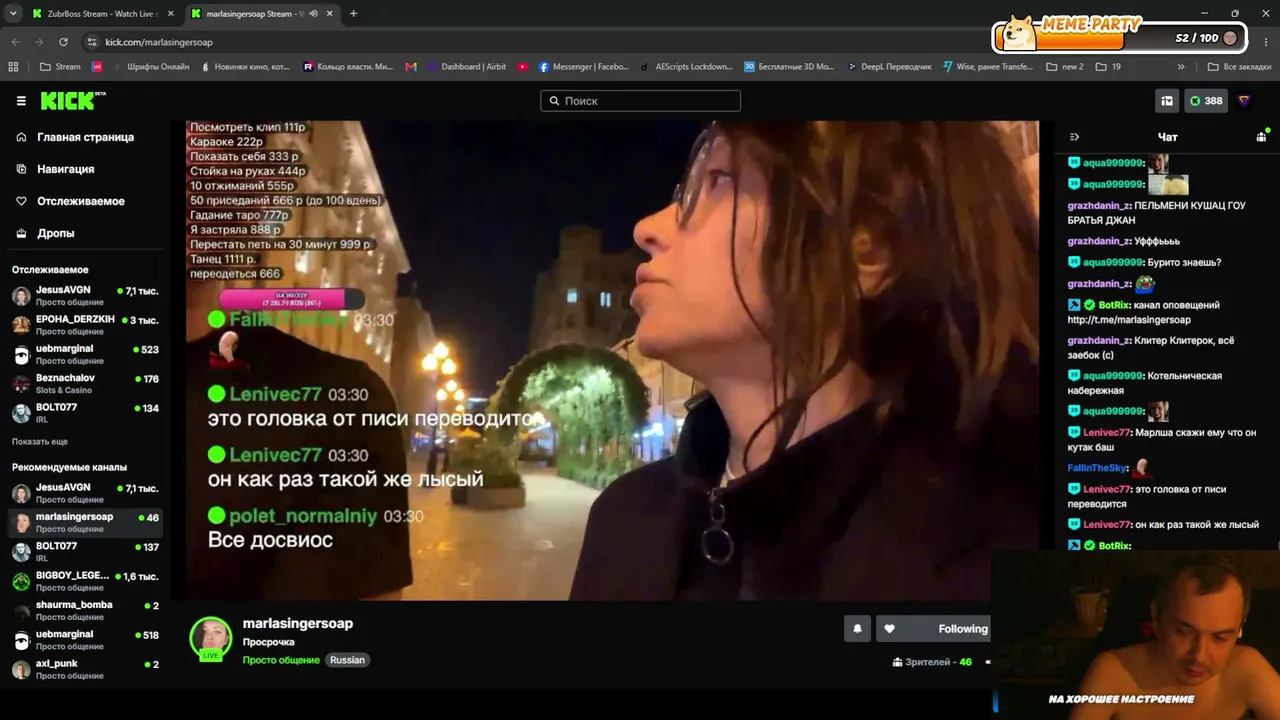Reload the page
The width and height of the screenshot is (1280, 720).
tap(63, 42)
